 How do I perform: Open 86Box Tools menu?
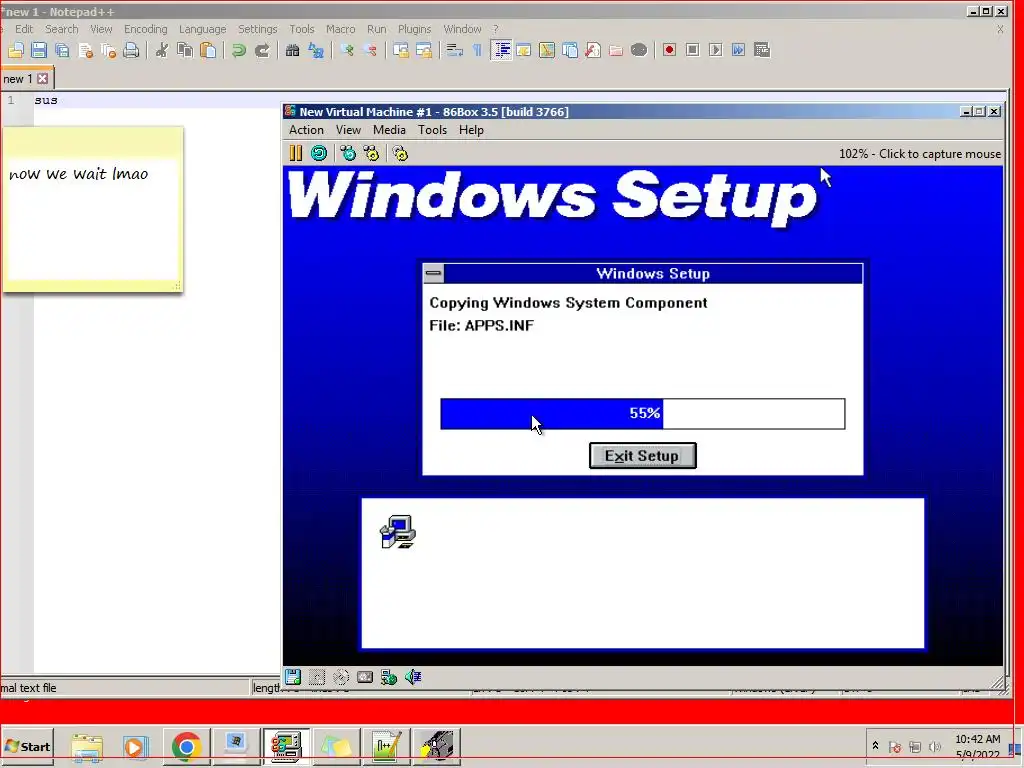click(x=432, y=130)
